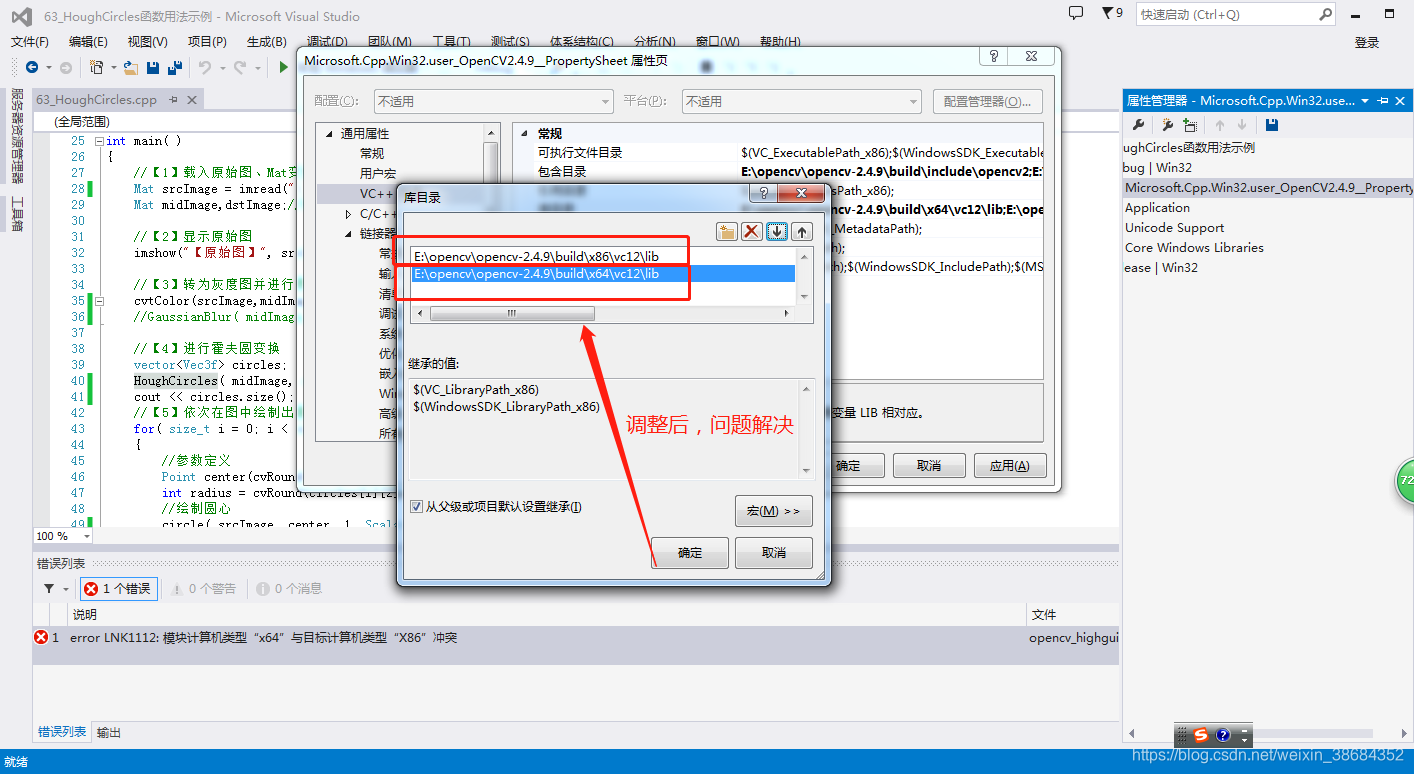The width and height of the screenshot is (1414, 774).
Task: Click add new property sheet wizard icon
Action: (1166, 125)
